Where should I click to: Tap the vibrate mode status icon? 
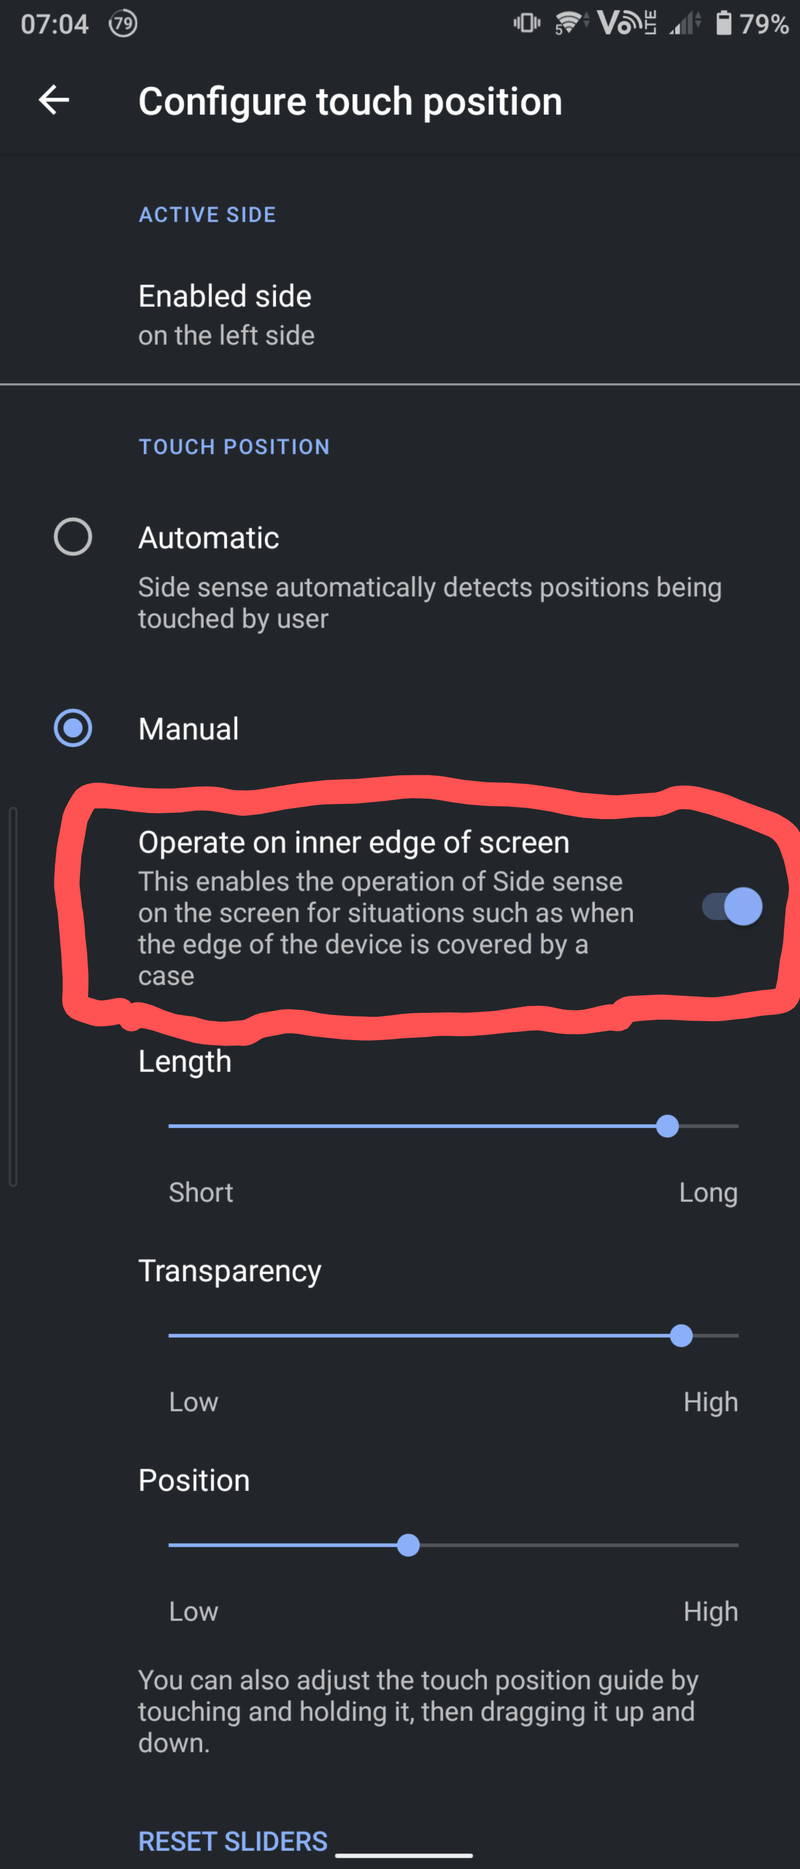click(527, 23)
